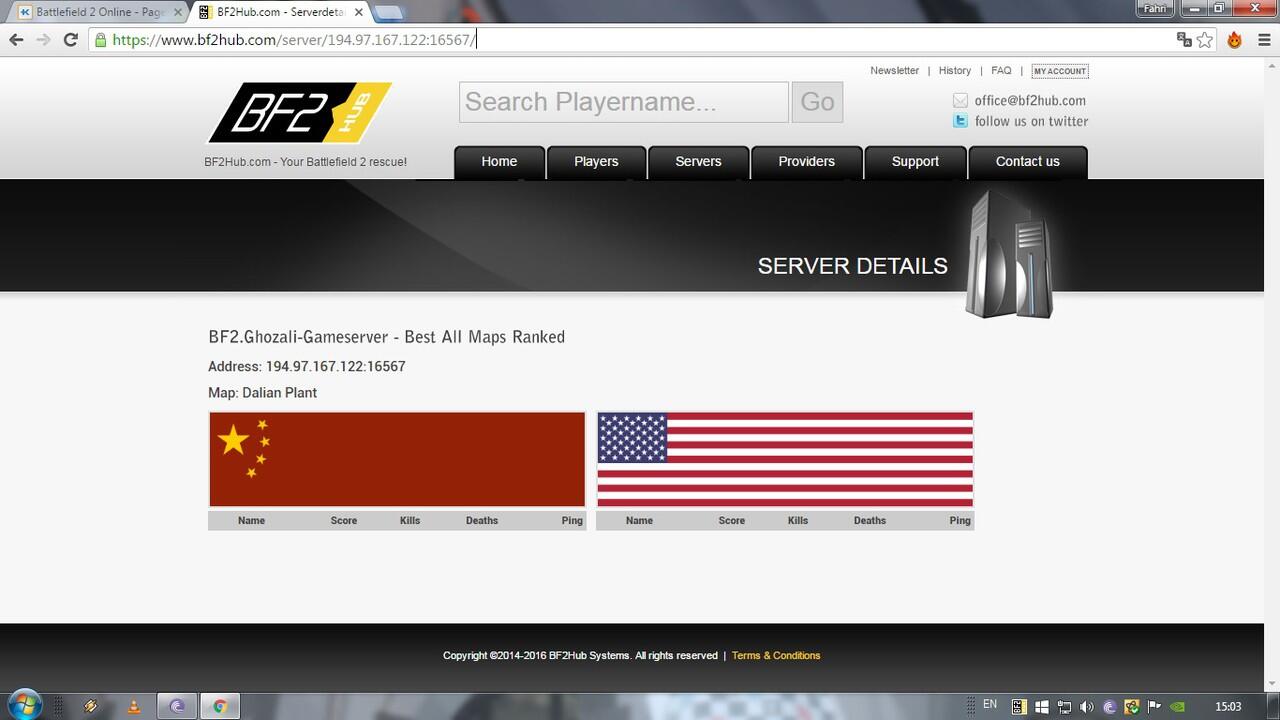The image size is (1280, 720).
Task: Click 'Kills' header in the US team table
Action: click(798, 521)
